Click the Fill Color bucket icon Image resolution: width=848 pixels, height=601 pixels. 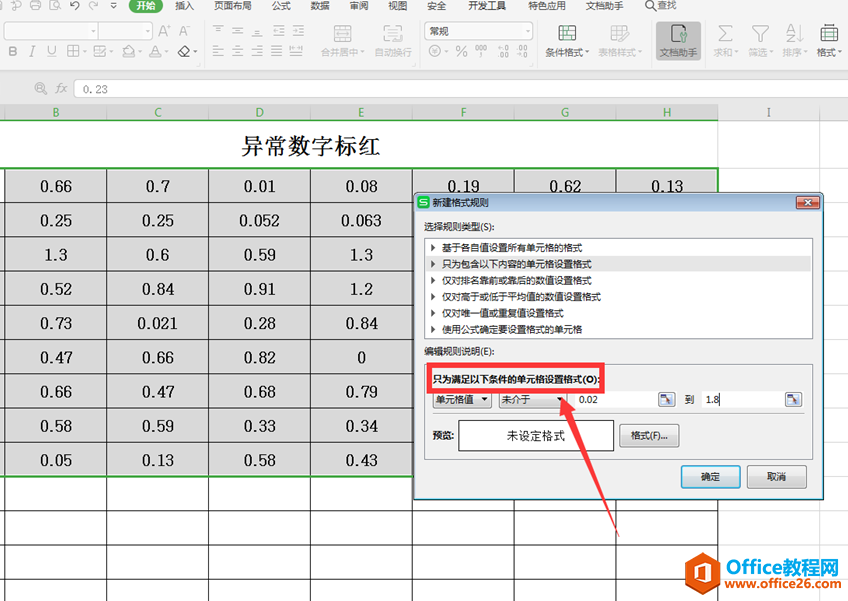click(129, 51)
